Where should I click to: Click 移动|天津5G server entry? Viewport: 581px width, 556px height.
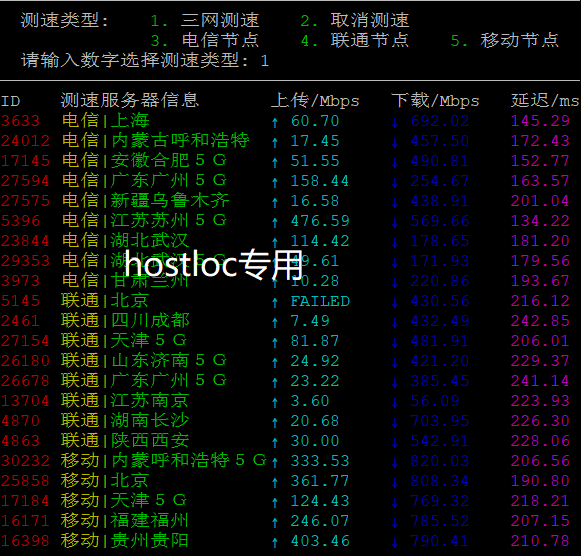tap(124, 501)
